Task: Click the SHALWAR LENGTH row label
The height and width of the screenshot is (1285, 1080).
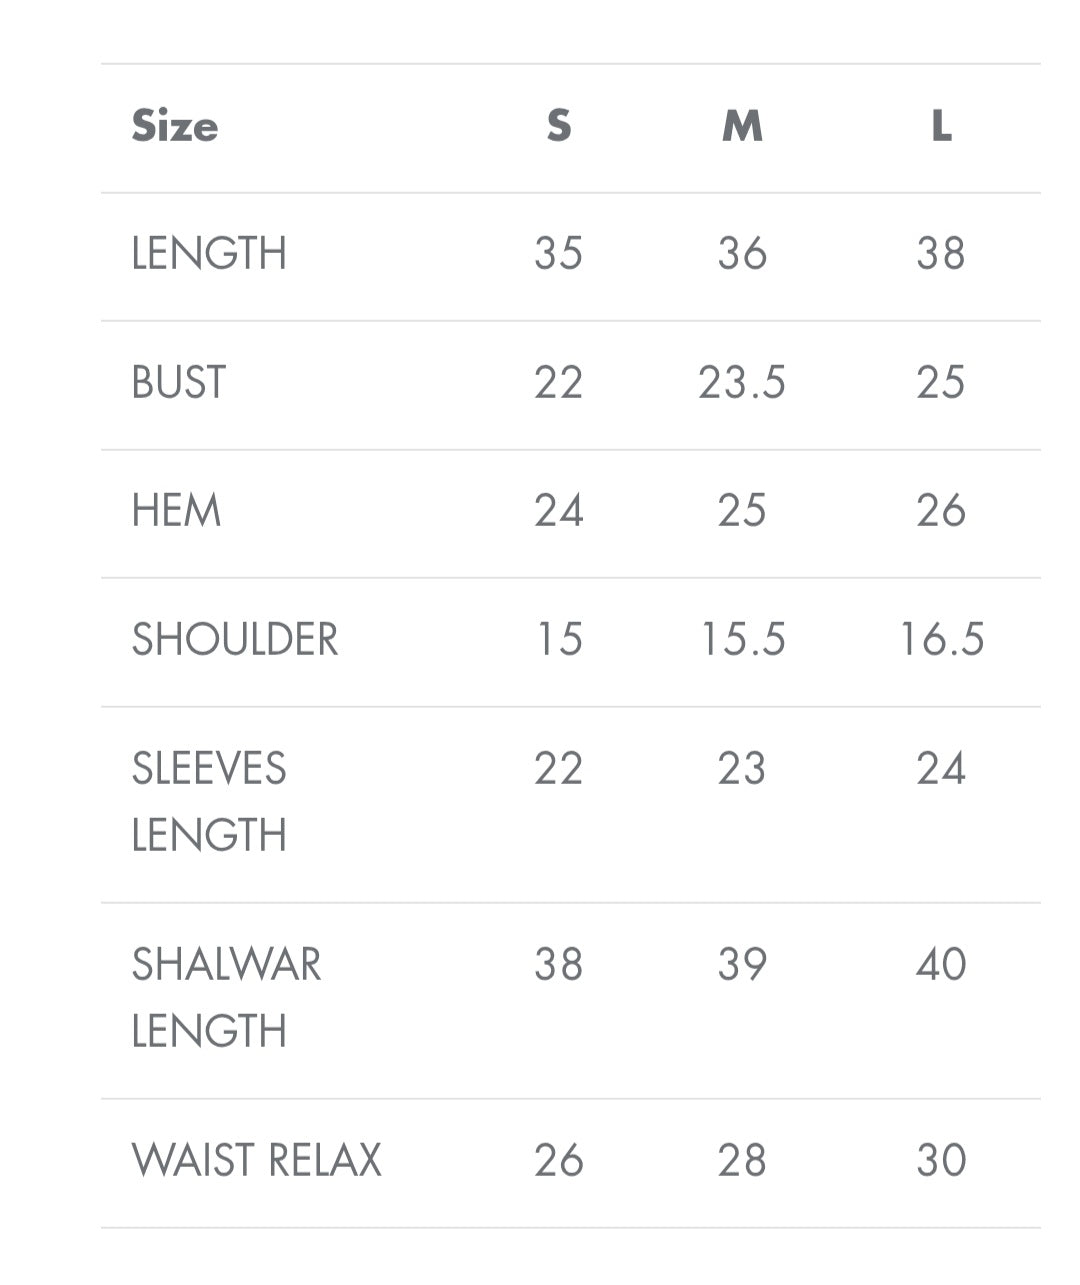Action: pyautogui.click(x=226, y=997)
